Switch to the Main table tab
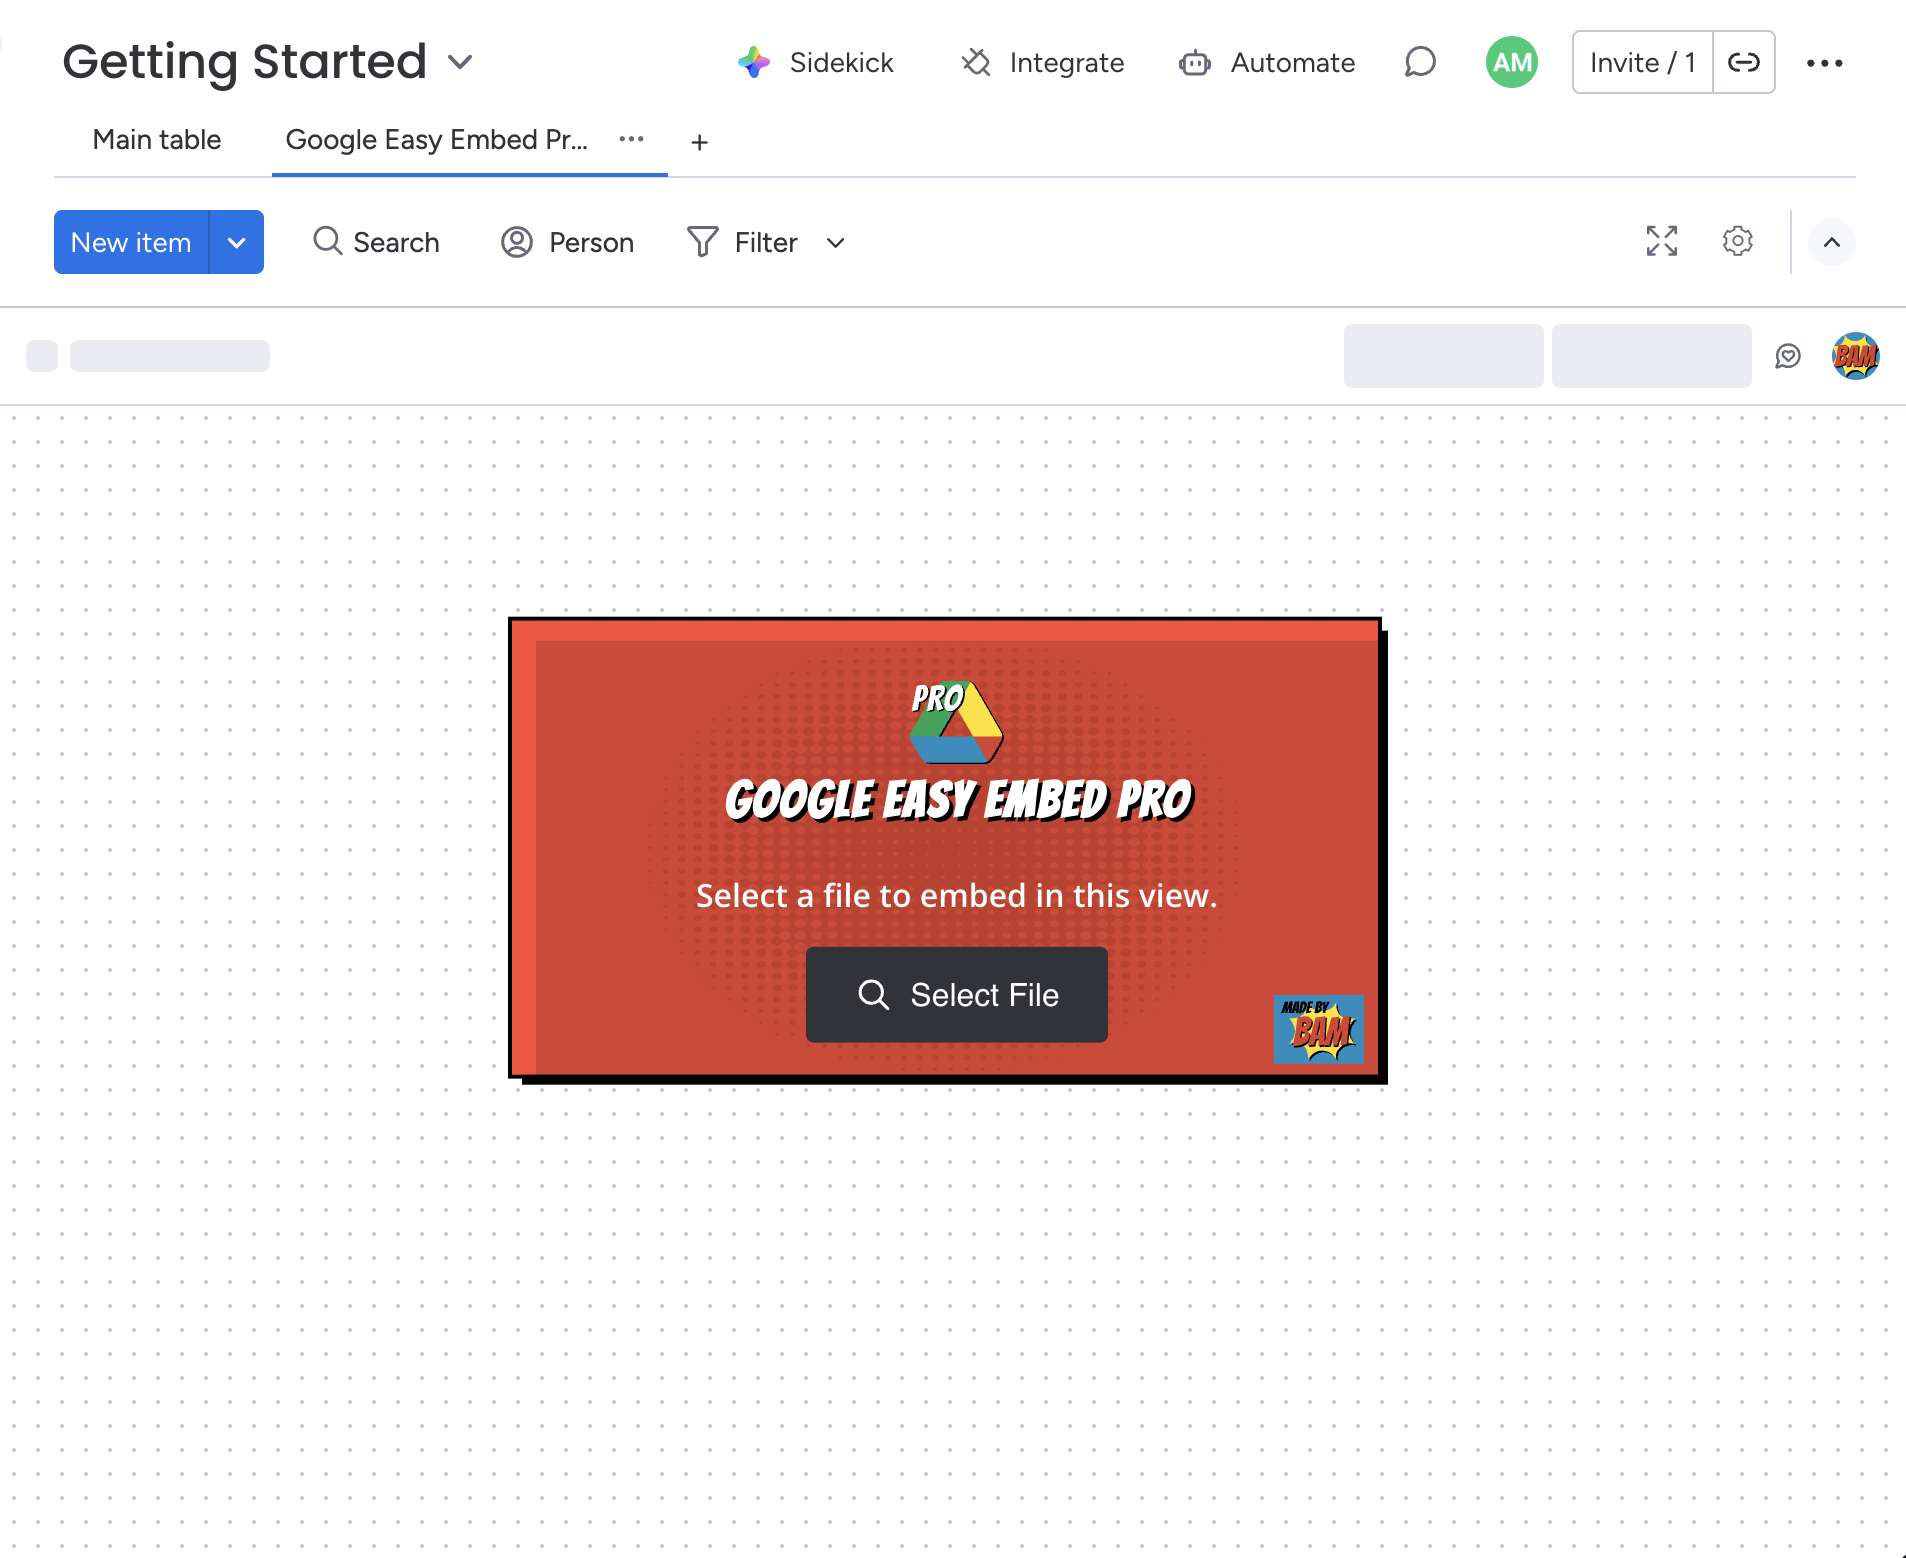Viewport: 1906px width, 1558px height. coord(156,140)
